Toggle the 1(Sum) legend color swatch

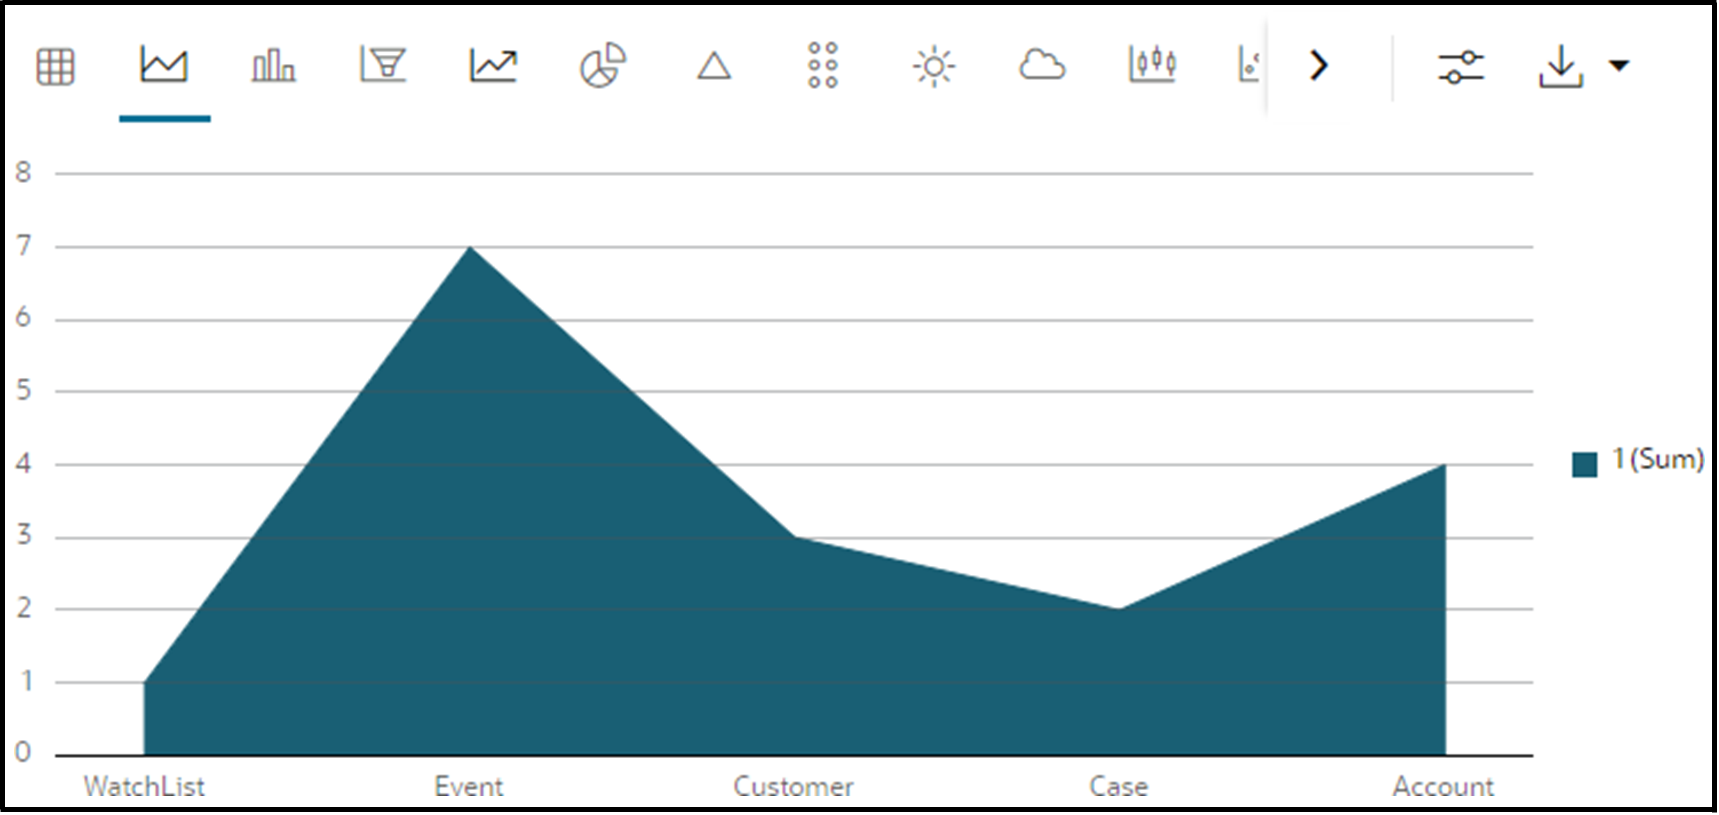pyautogui.click(x=1585, y=465)
